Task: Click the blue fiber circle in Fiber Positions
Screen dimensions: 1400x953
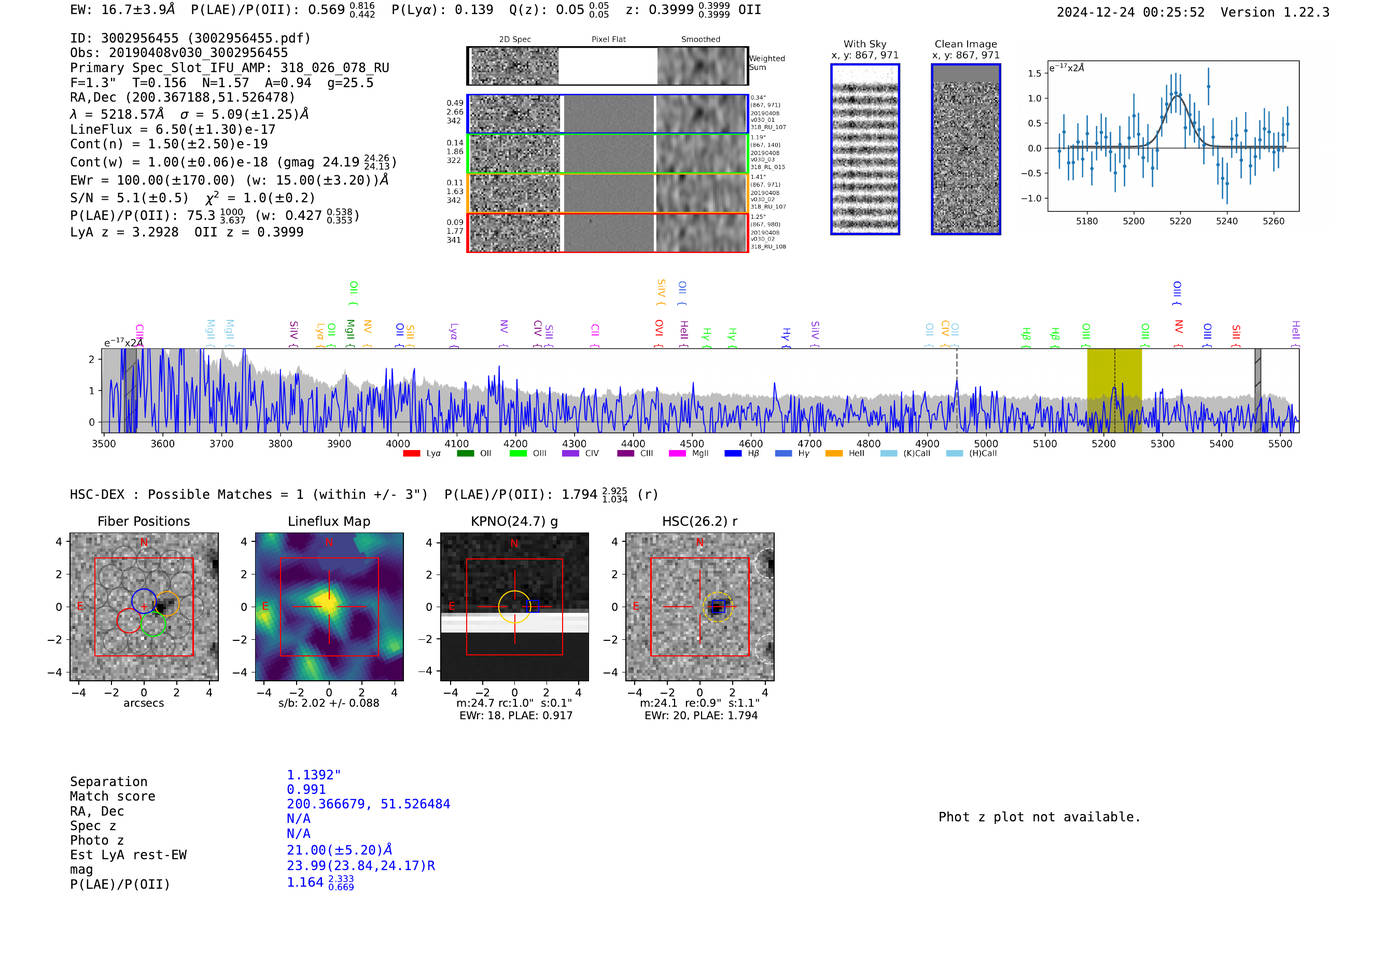Action: click(x=144, y=600)
